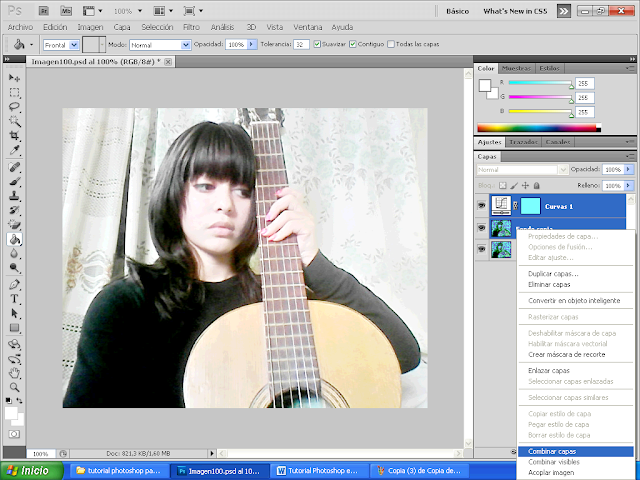Select the Hand tool
The height and width of the screenshot is (480, 640).
click(14, 373)
